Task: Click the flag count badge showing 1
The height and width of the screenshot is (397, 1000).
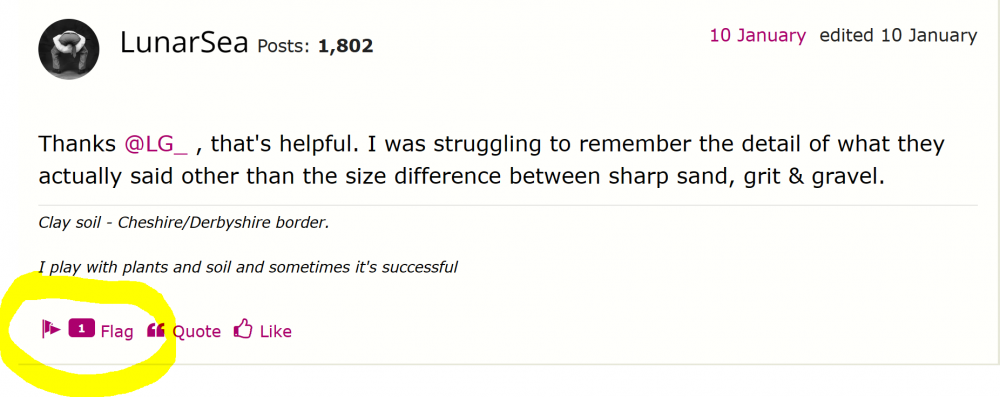Action: pos(82,329)
